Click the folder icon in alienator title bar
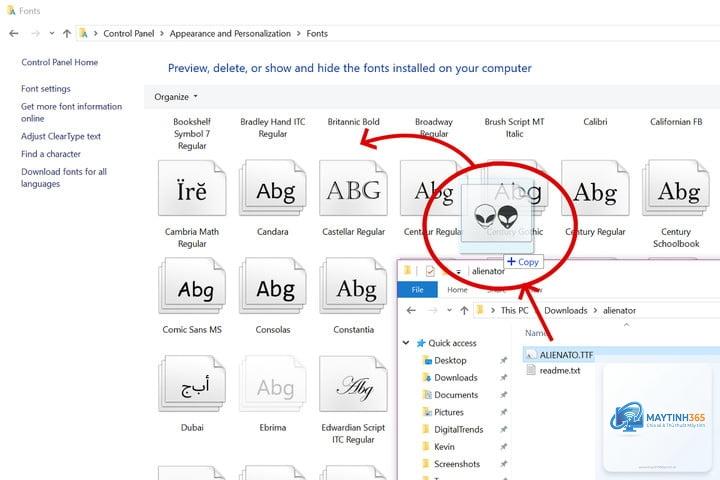 point(407,271)
